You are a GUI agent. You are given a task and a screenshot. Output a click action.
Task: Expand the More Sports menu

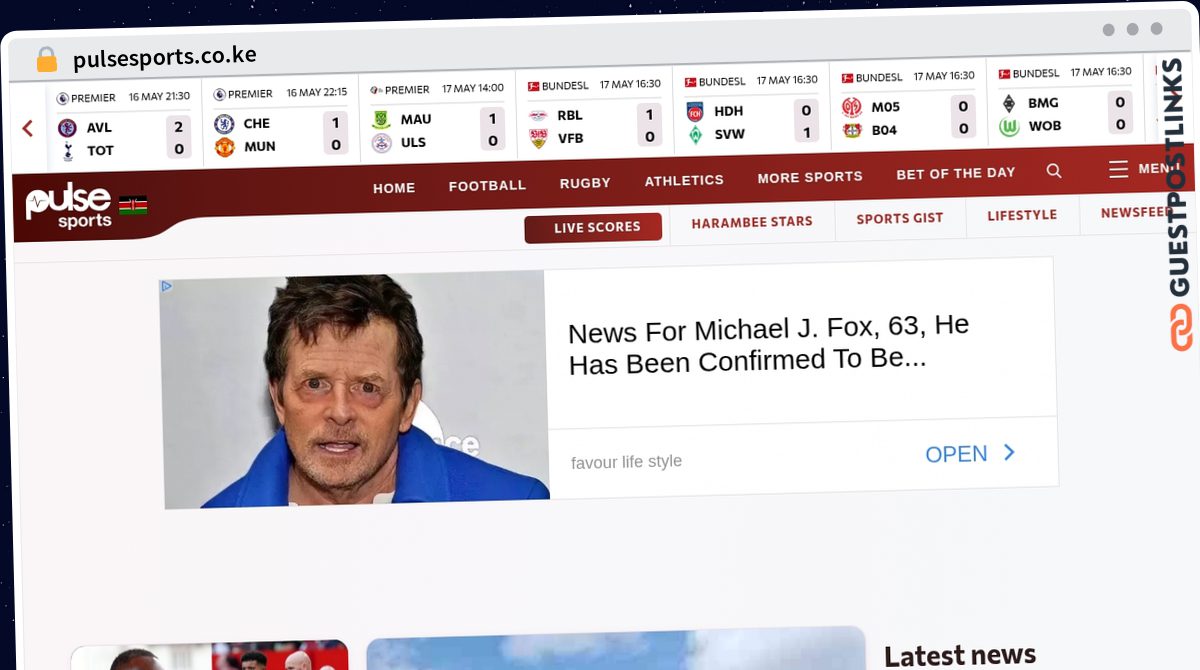(809, 177)
